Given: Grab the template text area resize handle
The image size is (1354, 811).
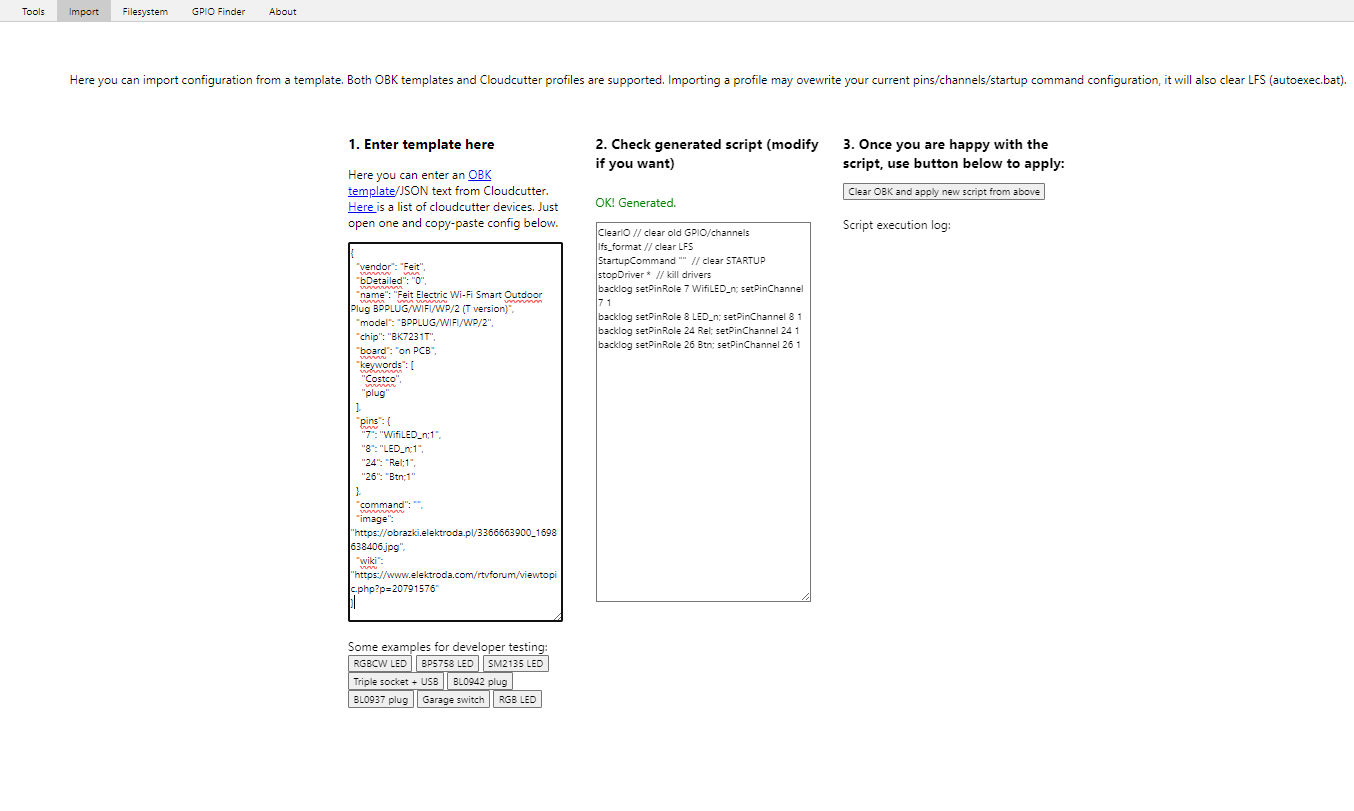Looking at the screenshot, I should [557, 616].
